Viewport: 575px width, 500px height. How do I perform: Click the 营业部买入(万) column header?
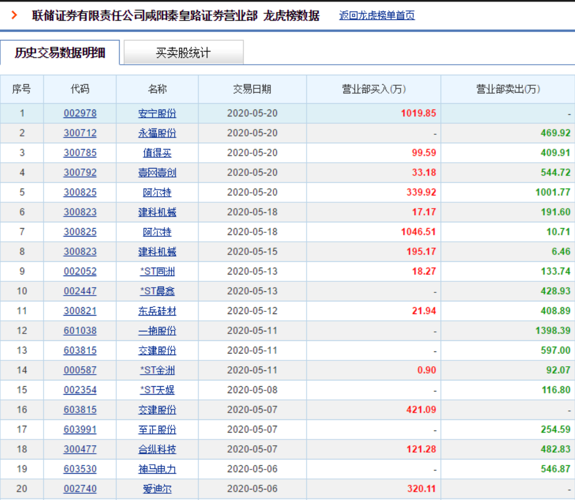point(374,89)
